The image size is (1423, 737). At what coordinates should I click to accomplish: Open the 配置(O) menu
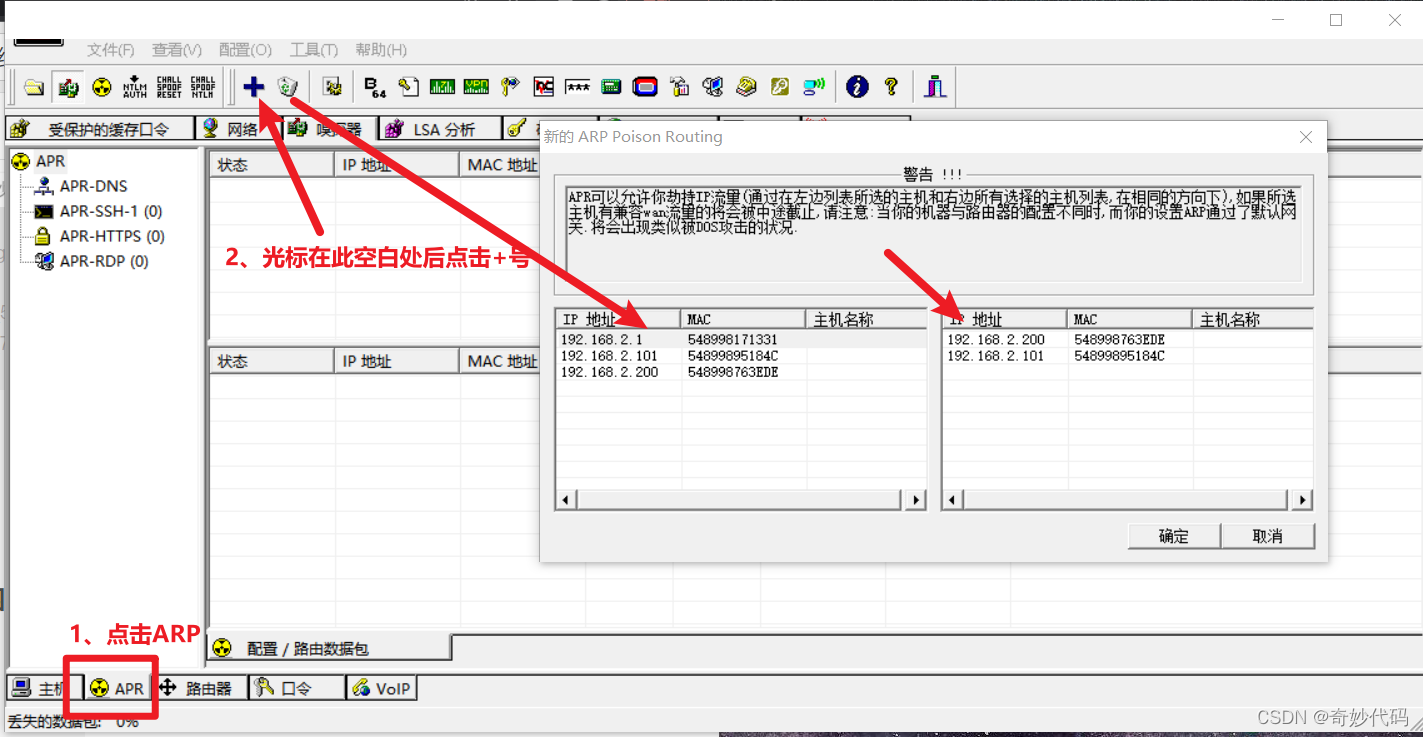[x=245, y=50]
